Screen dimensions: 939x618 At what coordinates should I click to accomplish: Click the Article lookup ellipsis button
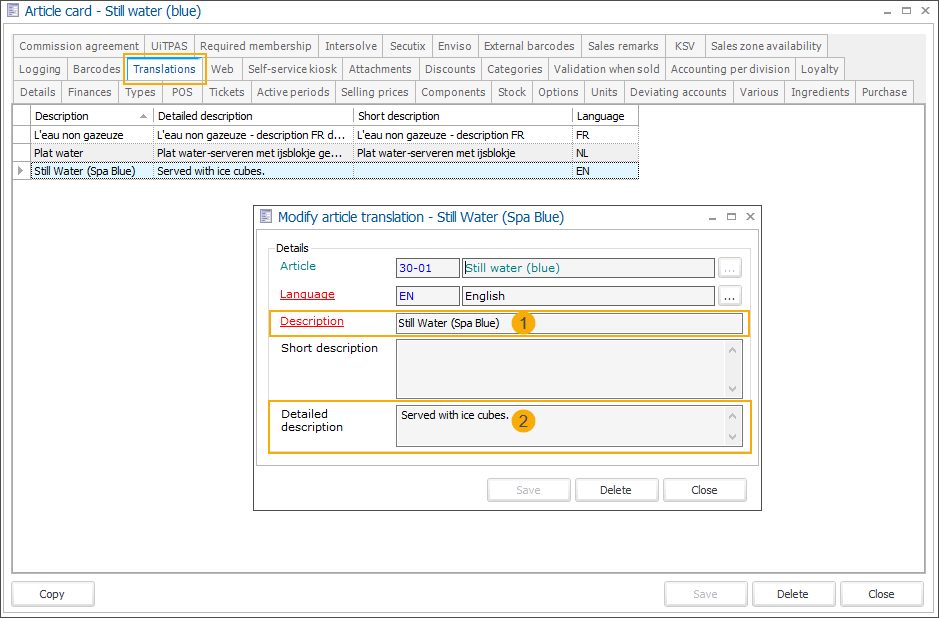[730, 268]
